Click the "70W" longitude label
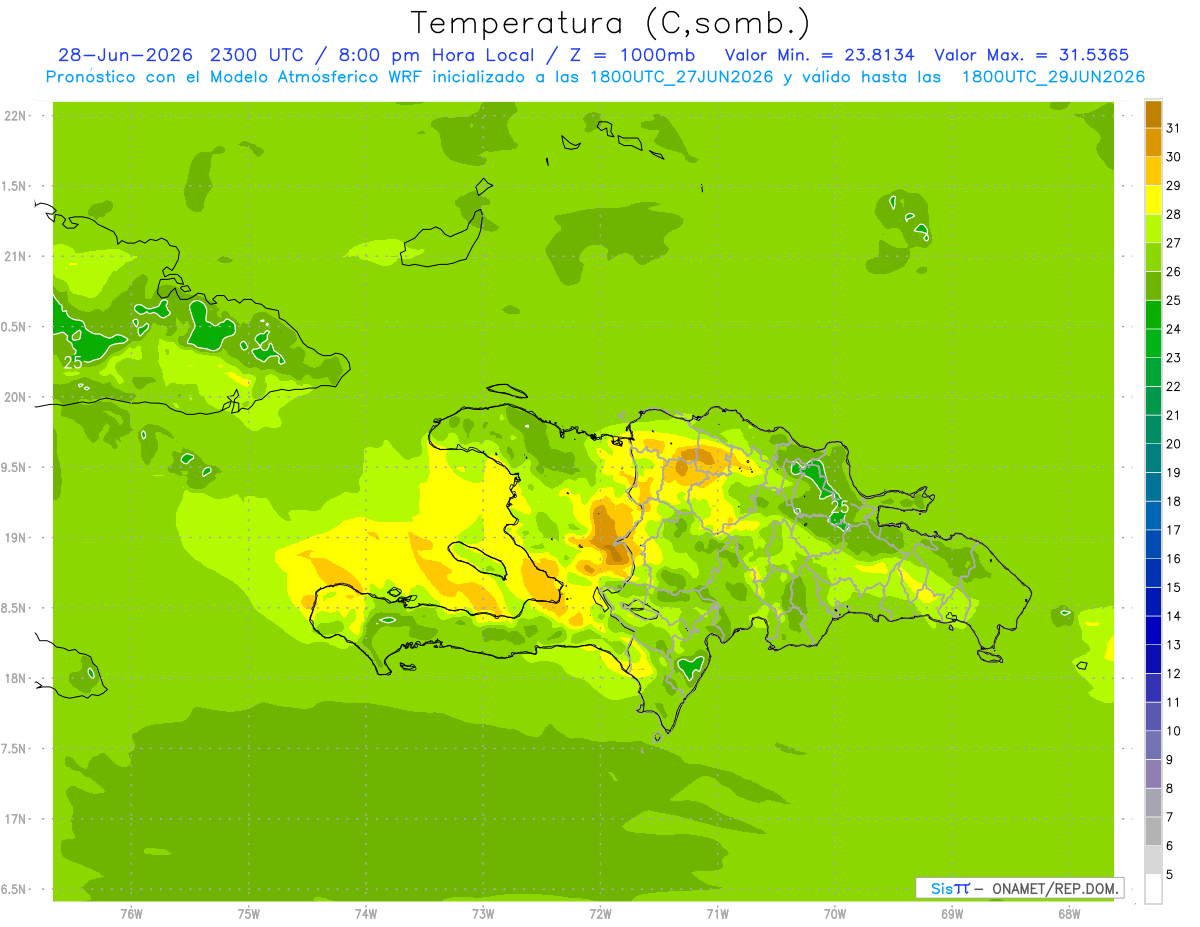 pyautogui.click(x=835, y=914)
